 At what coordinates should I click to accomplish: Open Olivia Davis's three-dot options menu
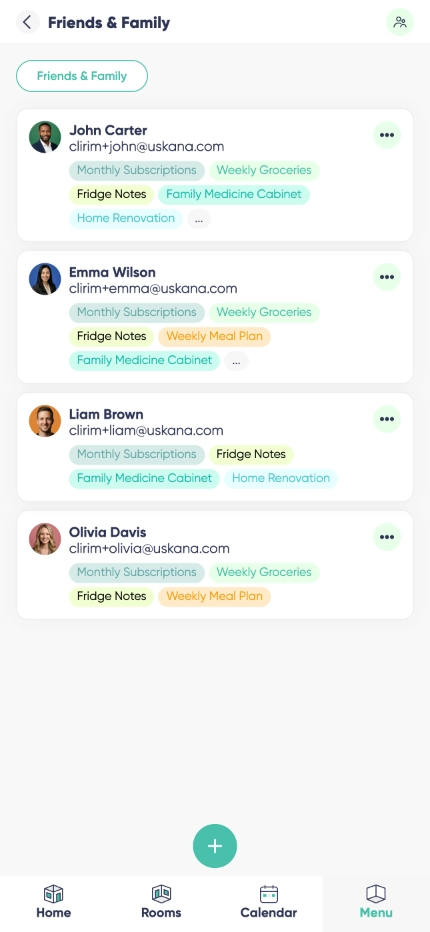(x=387, y=537)
